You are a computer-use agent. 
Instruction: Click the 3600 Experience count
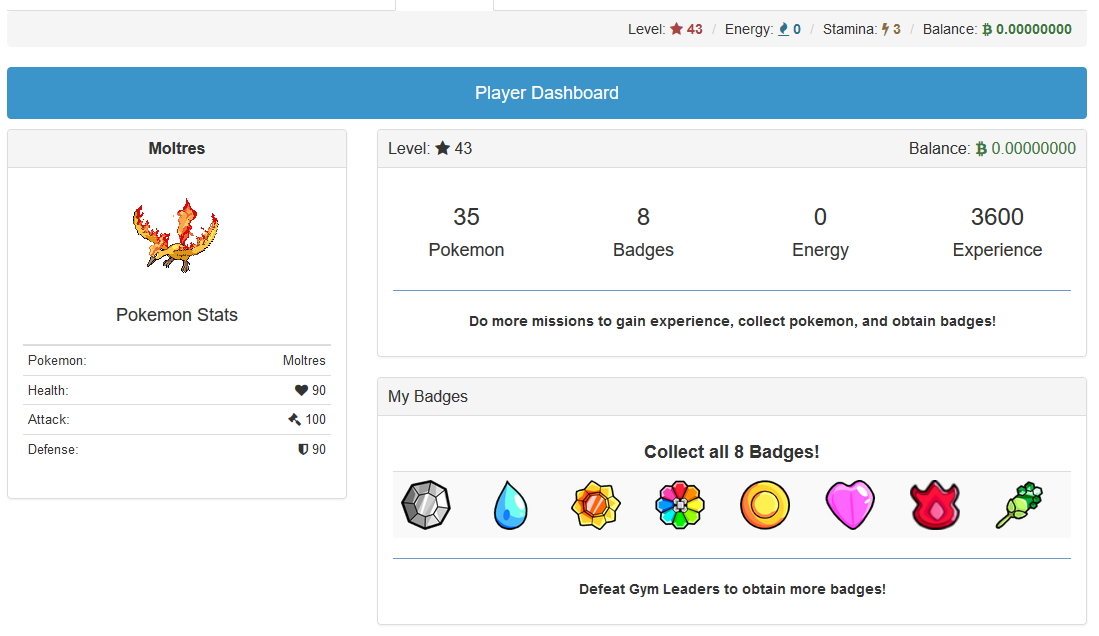click(x=997, y=217)
